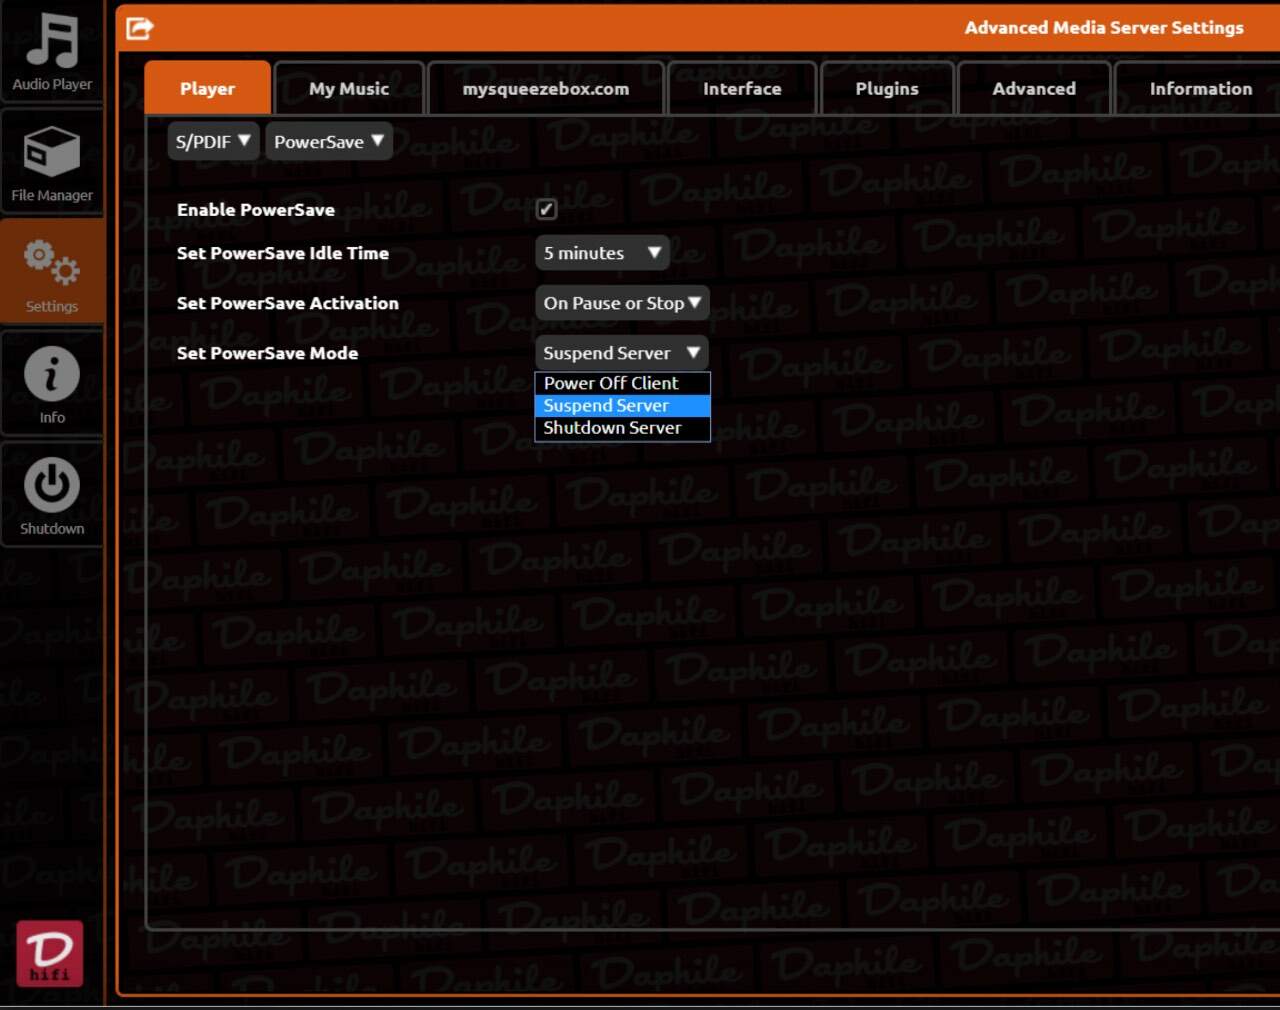The height and width of the screenshot is (1010, 1280).
Task: Click the Shutdown power icon
Action: click(x=52, y=496)
